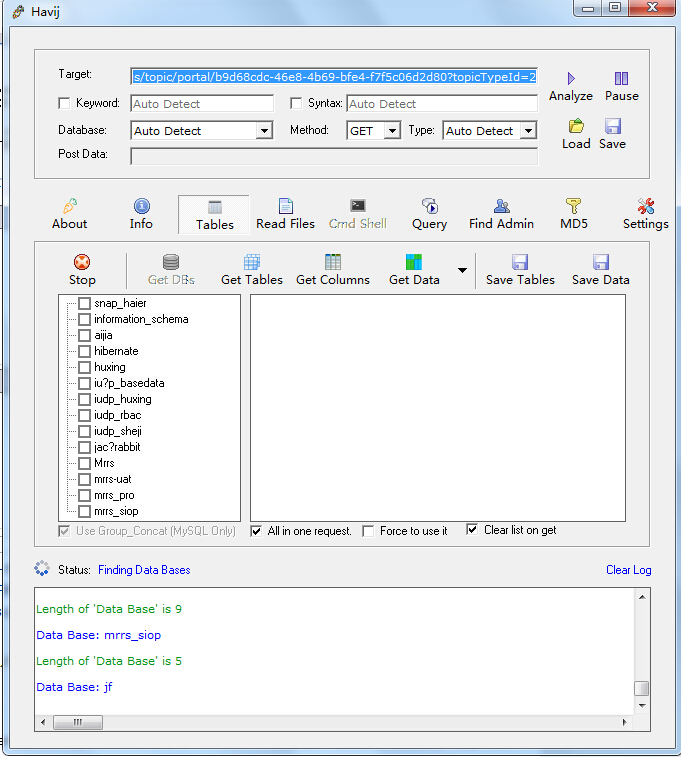Click the Finding Data Bases status text
The image size is (681, 757).
tap(144, 570)
